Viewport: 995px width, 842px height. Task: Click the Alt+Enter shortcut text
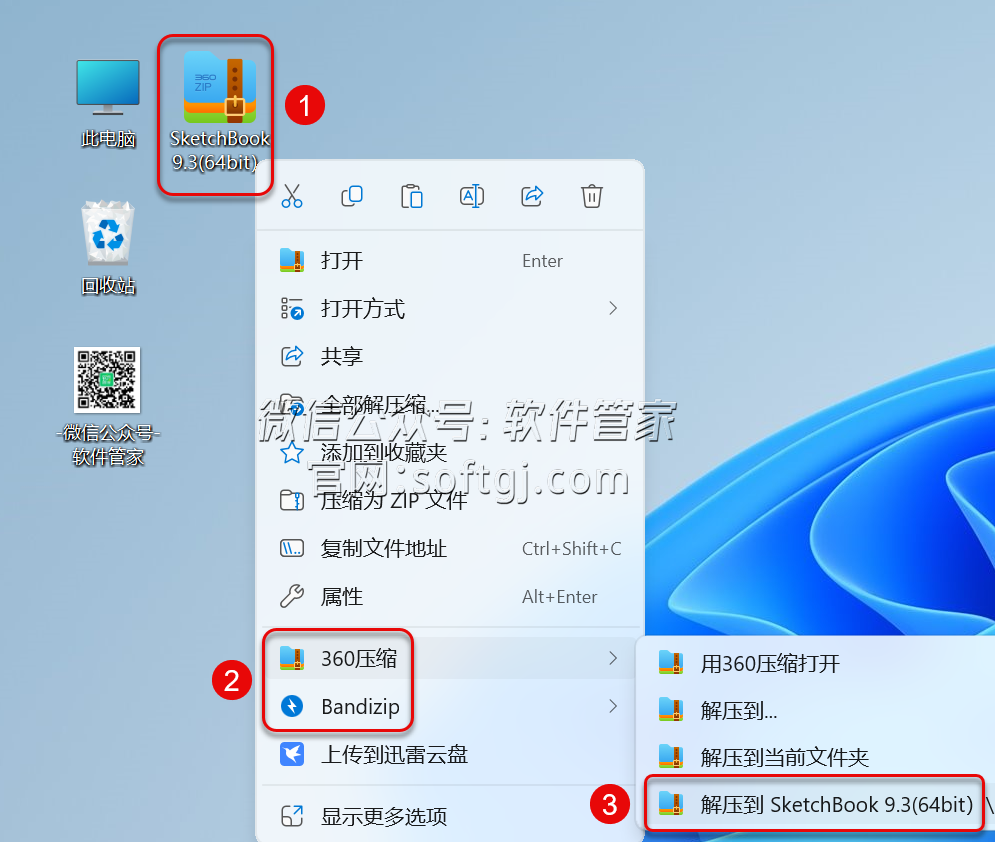click(x=560, y=596)
